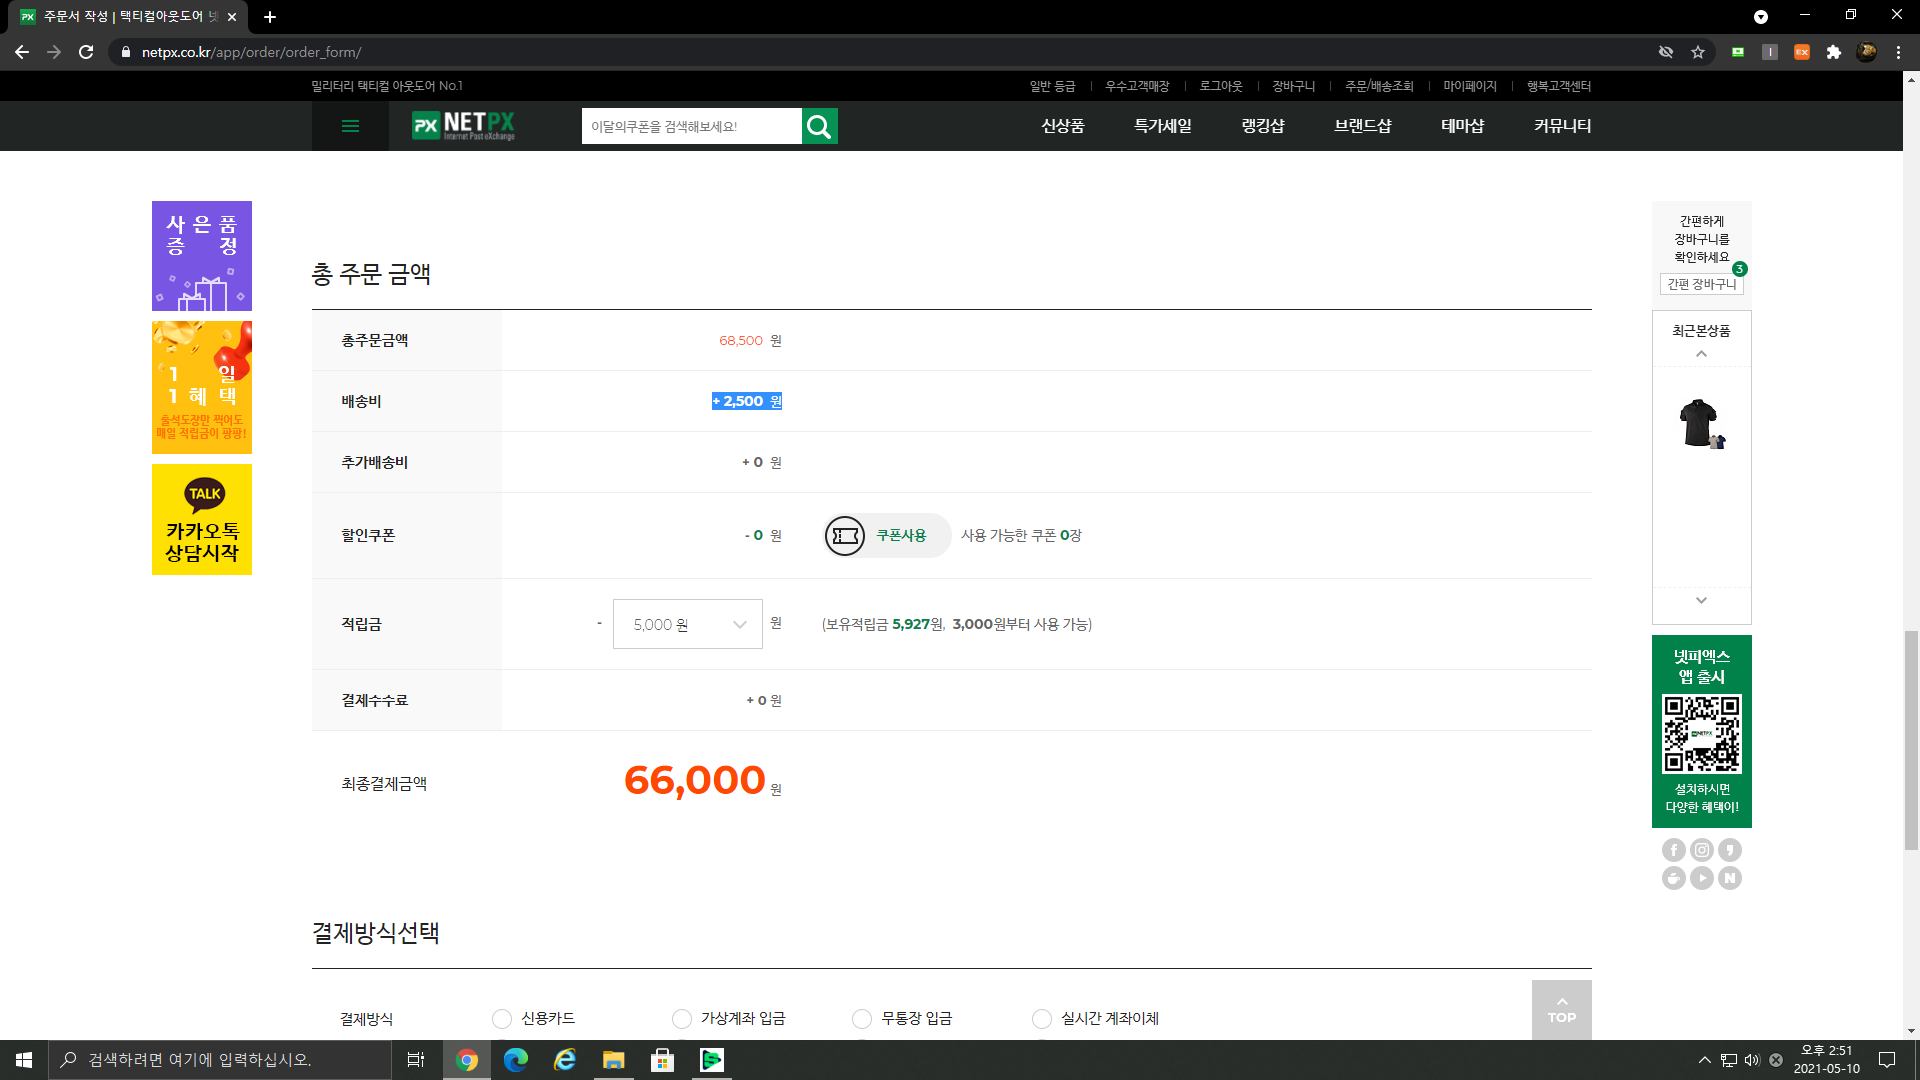Viewport: 1920px width, 1080px height.
Task: Open the 랭킹샵 menu
Action: click(x=1262, y=126)
